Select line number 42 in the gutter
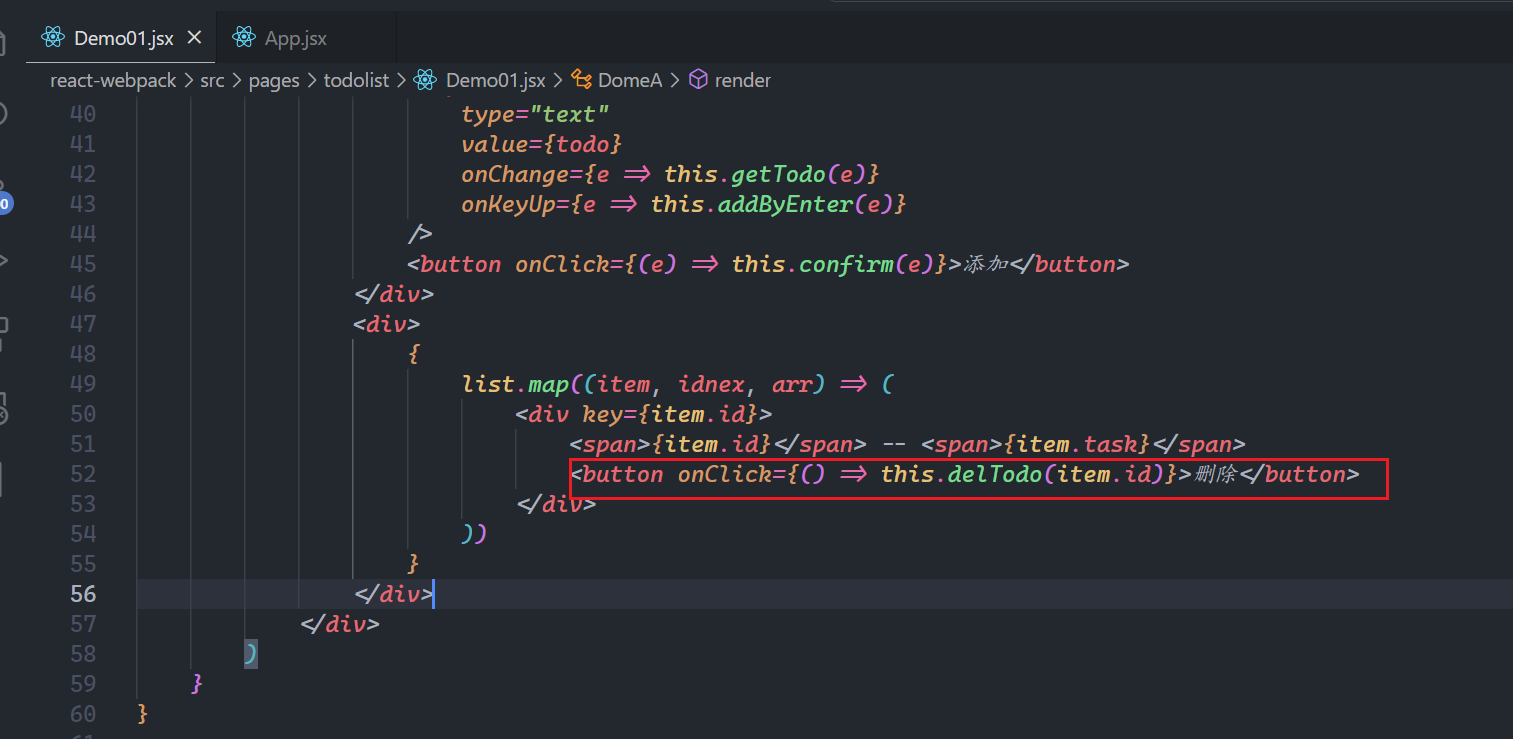The width and height of the screenshot is (1513, 739). click(83, 174)
